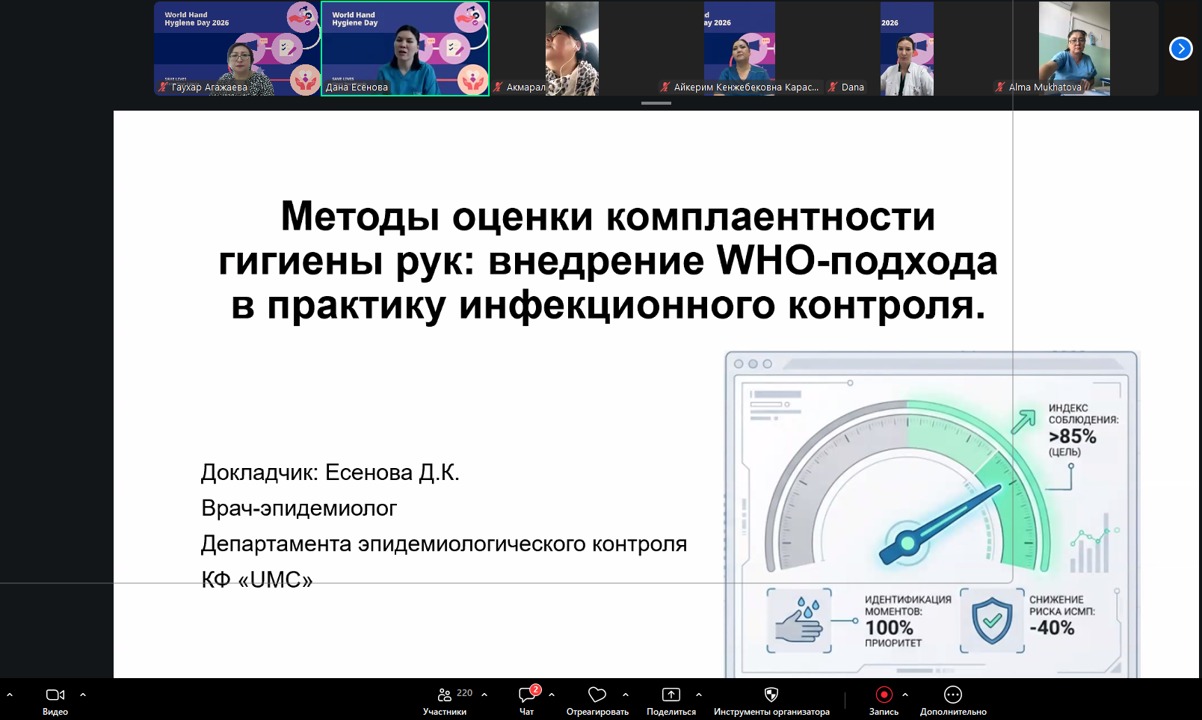Expand the chat options chevron
Image resolution: width=1202 pixels, height=720 pixels.
click(x=551, y=695)
